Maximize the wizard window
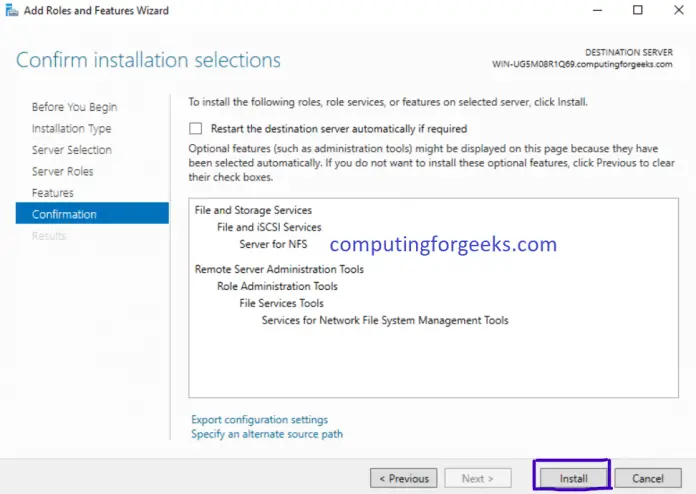The height and width of the screenshot is (494, 696). click(637, 10)
